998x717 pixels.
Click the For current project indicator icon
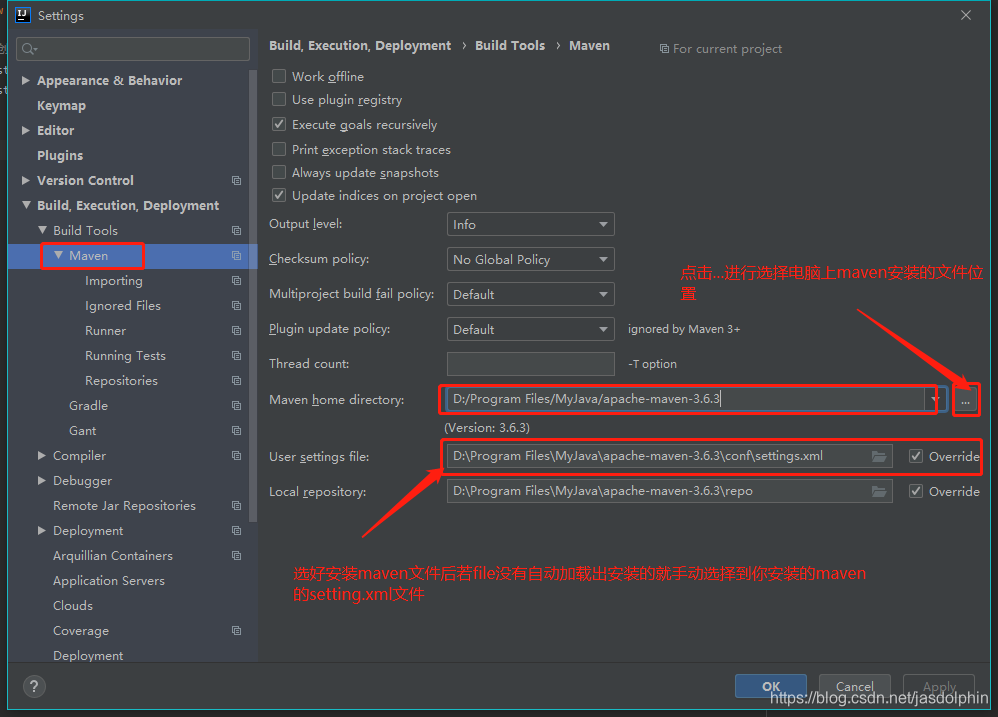tap(664, 49)
